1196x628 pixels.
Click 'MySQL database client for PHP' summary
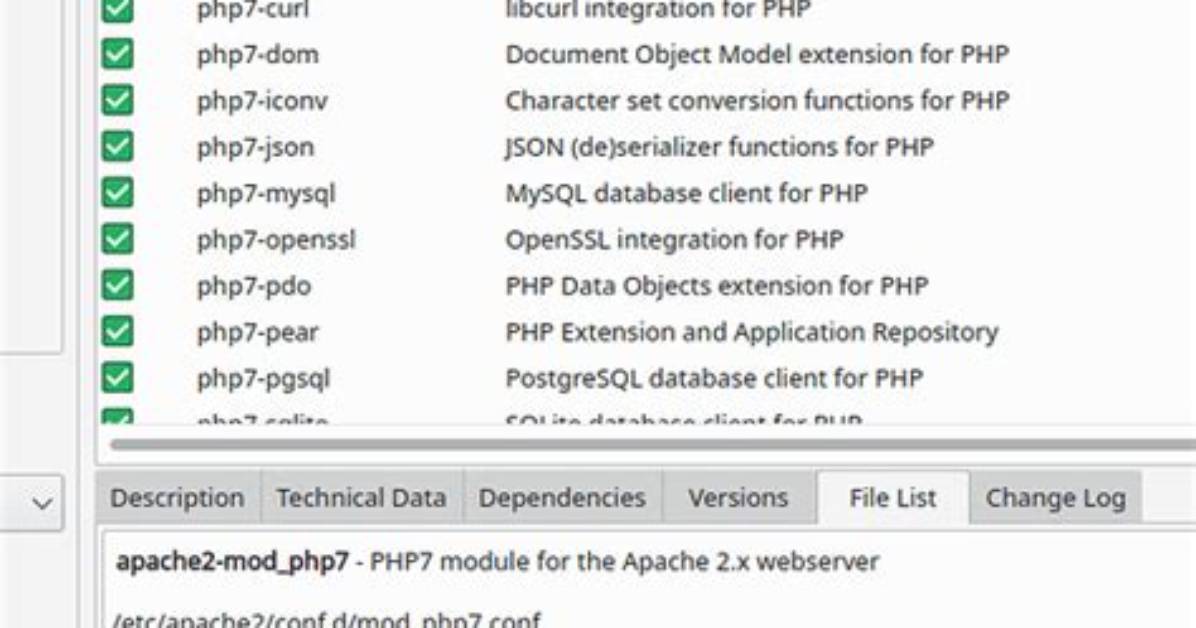point(686,193)
